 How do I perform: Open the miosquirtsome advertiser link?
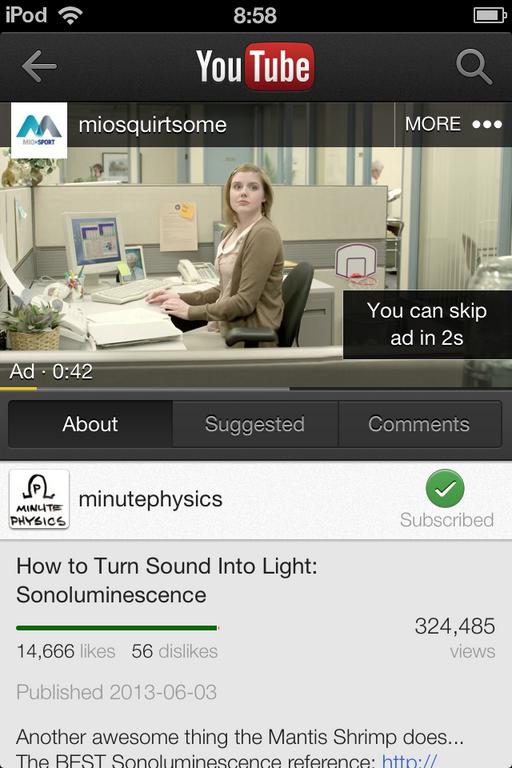tap(152, 125)
